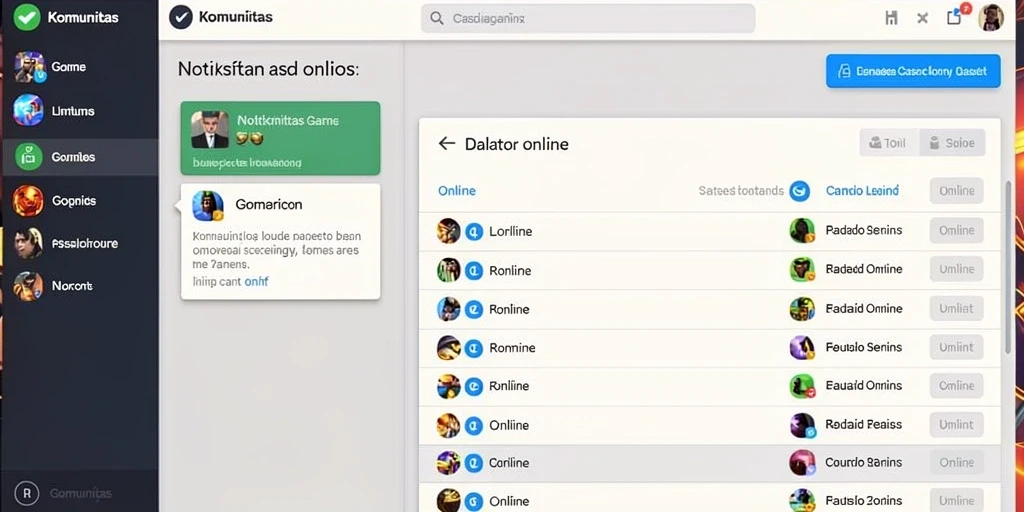Toggle the Soloe view button
This screenshot has height=512, width=1024.
[952, 143]
